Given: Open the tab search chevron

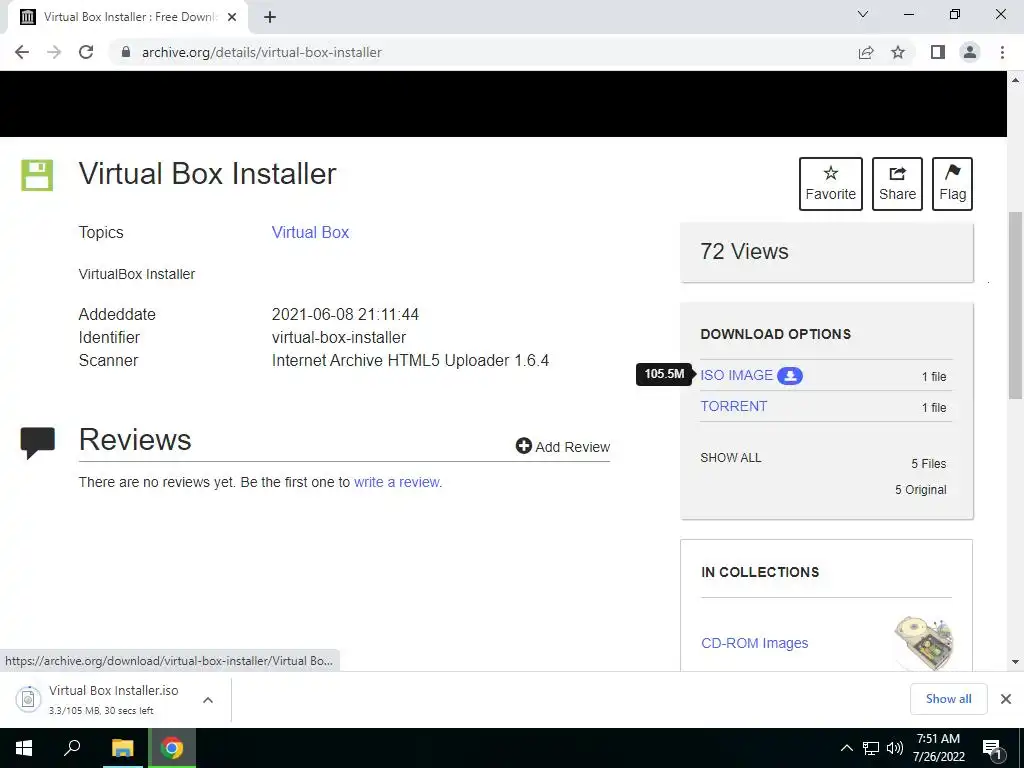Looking at the screenshot, I should 863,14.
